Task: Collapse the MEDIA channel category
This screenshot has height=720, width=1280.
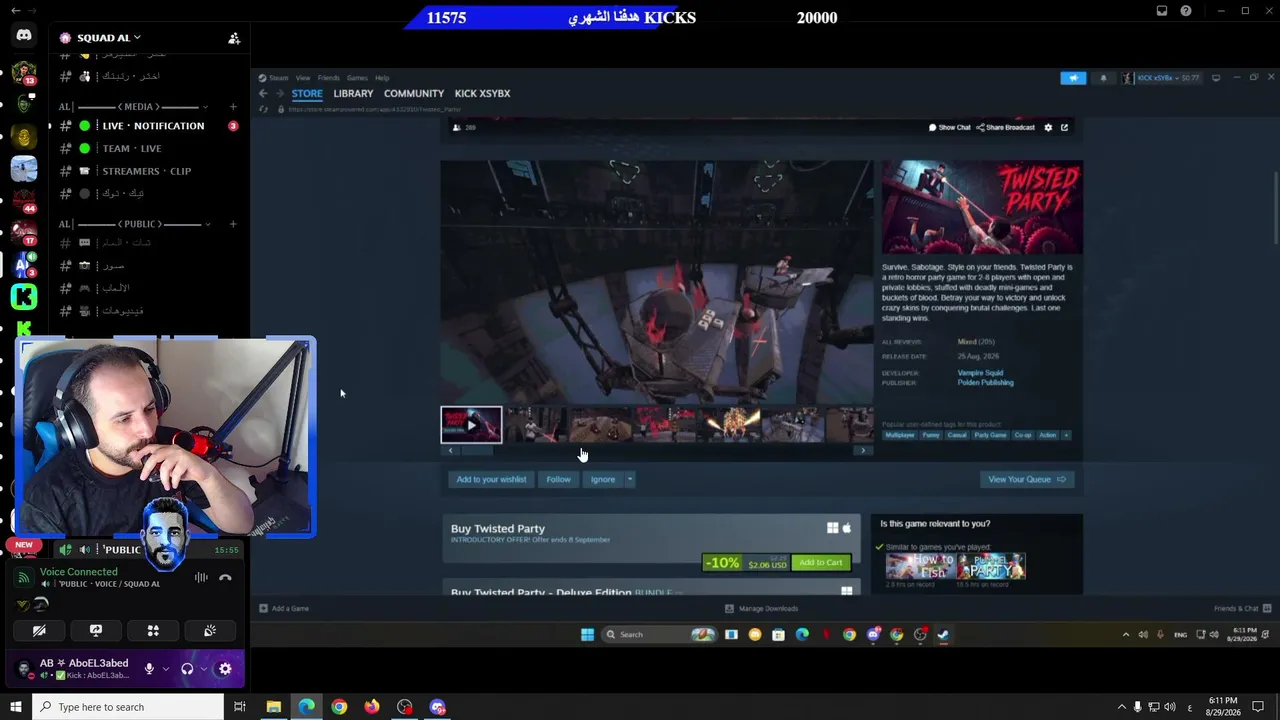Action: [x=205, y=107]
